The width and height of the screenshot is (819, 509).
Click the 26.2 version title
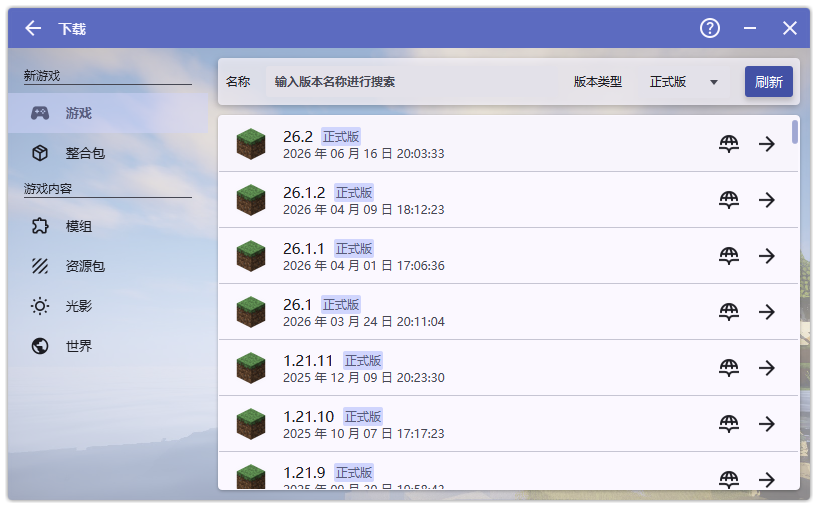pyautogui.click(x=298, y=137)
